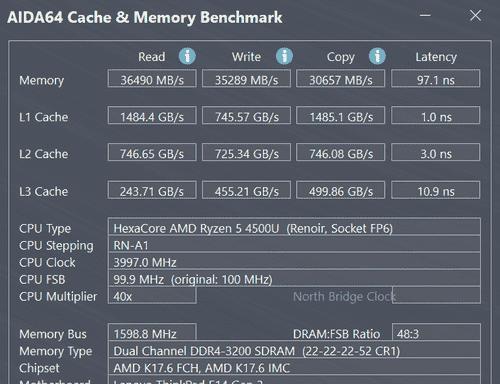Close the AIDA64 benchmark window
This screenshot has width=500, height=384.
click(475, 15)
